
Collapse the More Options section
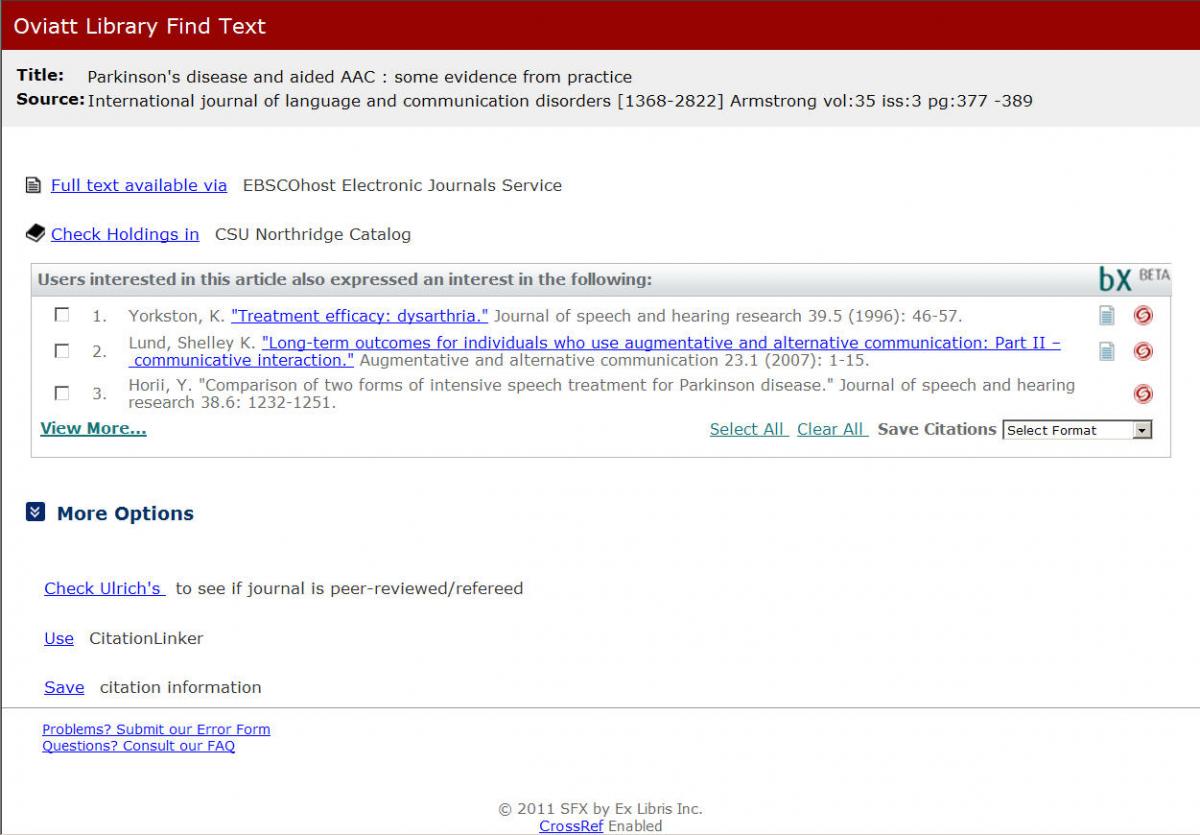coord(35,512)
